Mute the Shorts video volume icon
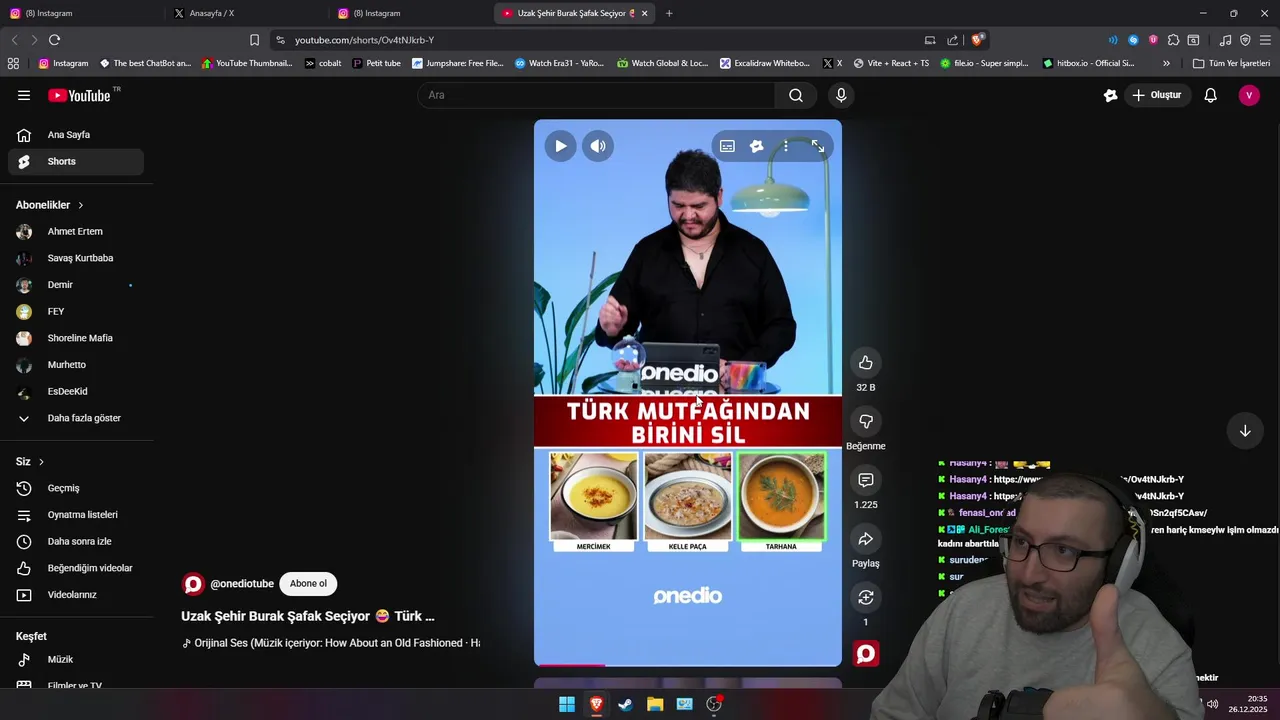This screenshot has width=1280, height=720. tap(598, 146)
